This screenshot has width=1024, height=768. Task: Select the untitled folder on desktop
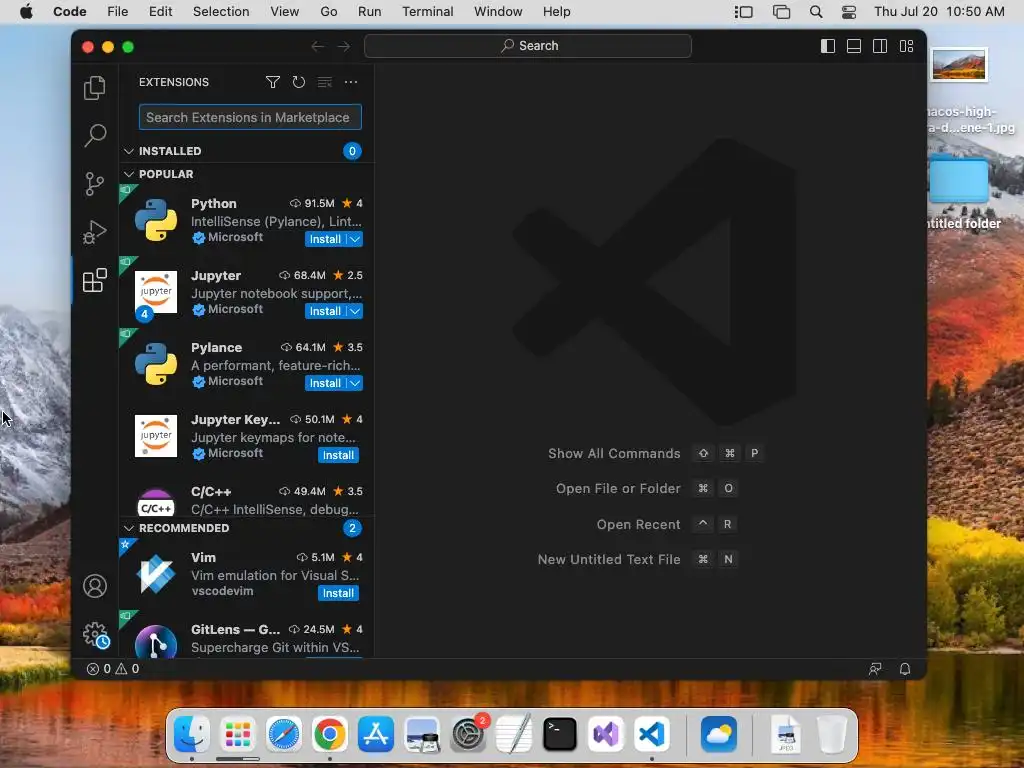point(959,180)
